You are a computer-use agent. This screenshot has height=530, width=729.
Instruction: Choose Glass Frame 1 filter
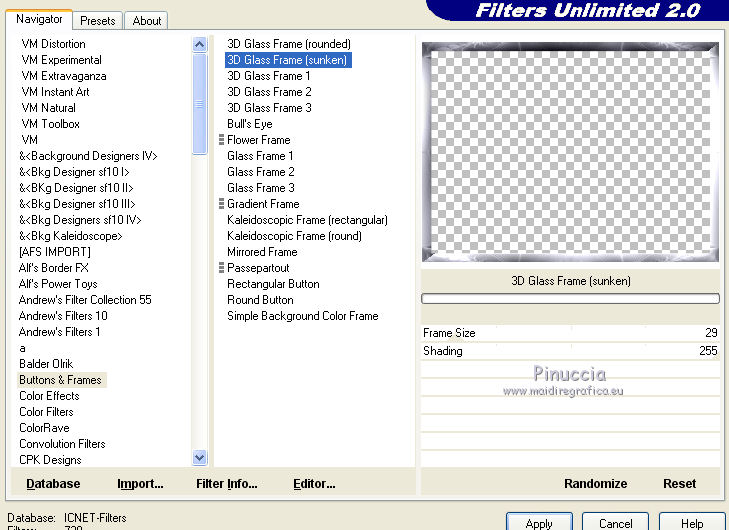260,156
